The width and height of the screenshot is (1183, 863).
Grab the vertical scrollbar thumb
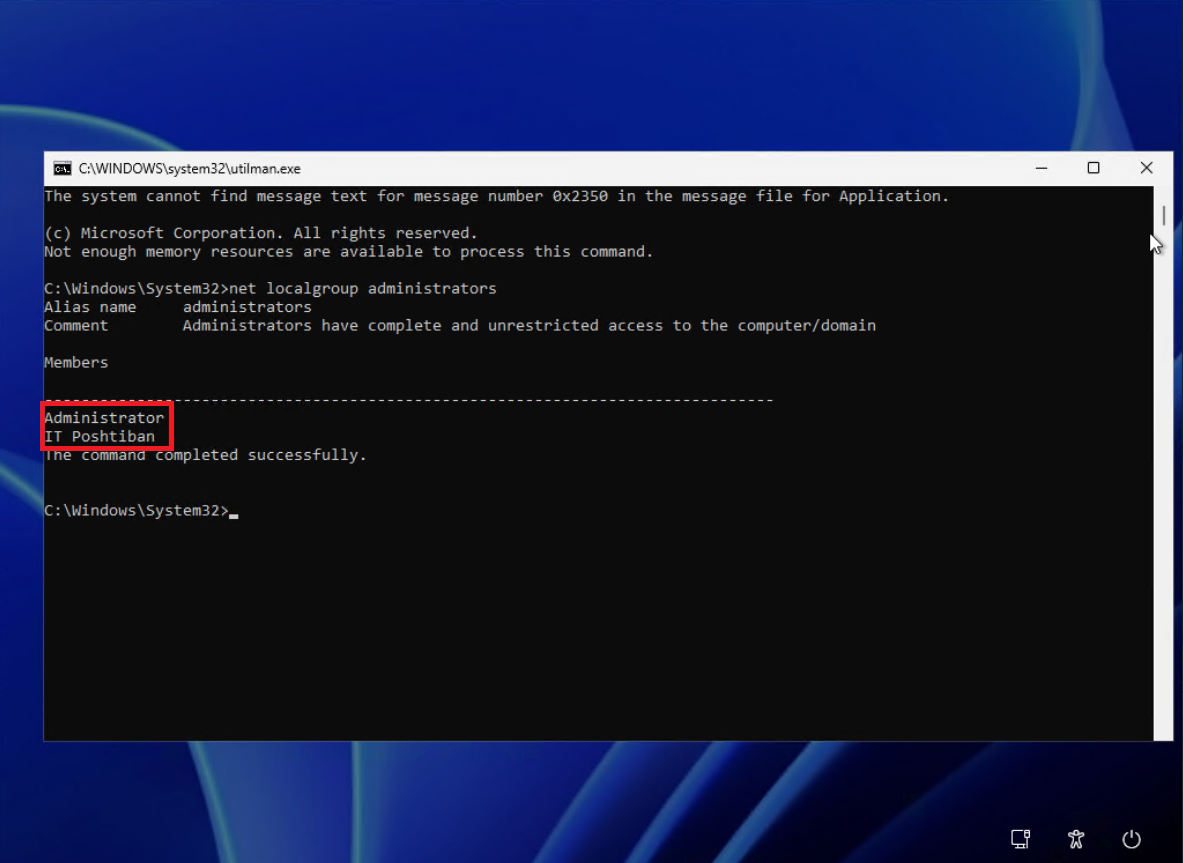point(1162,213)
